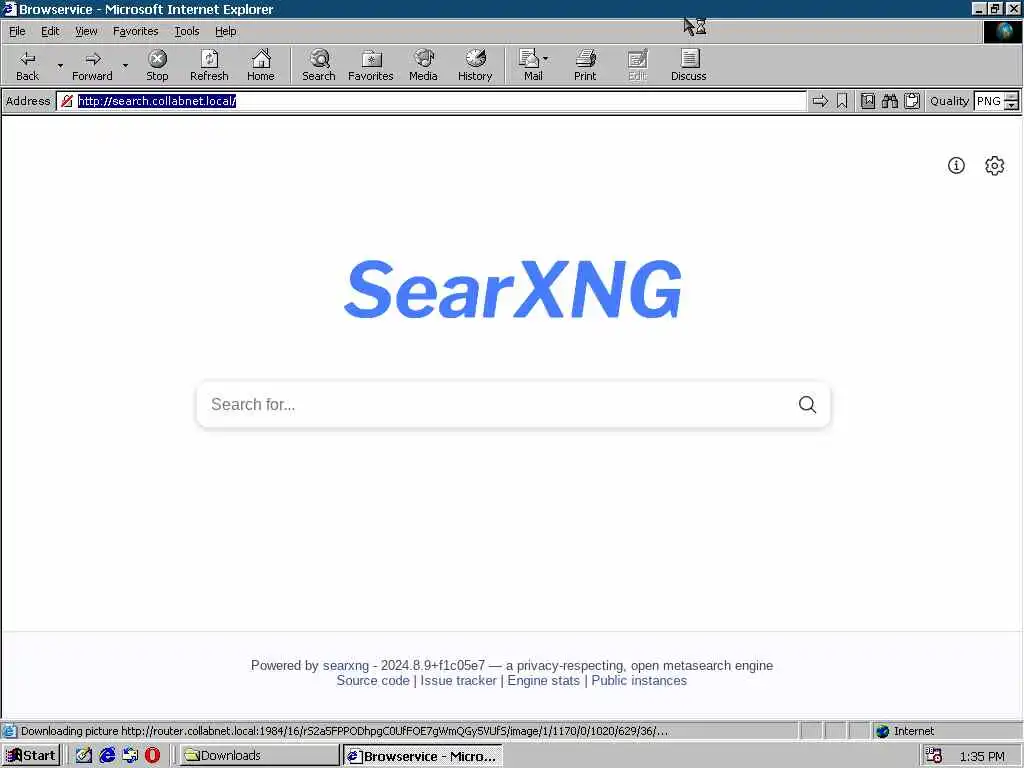Open the Tools menu
The width and height of the screenshot is (1024, 768).
click(x=187, y=31)
